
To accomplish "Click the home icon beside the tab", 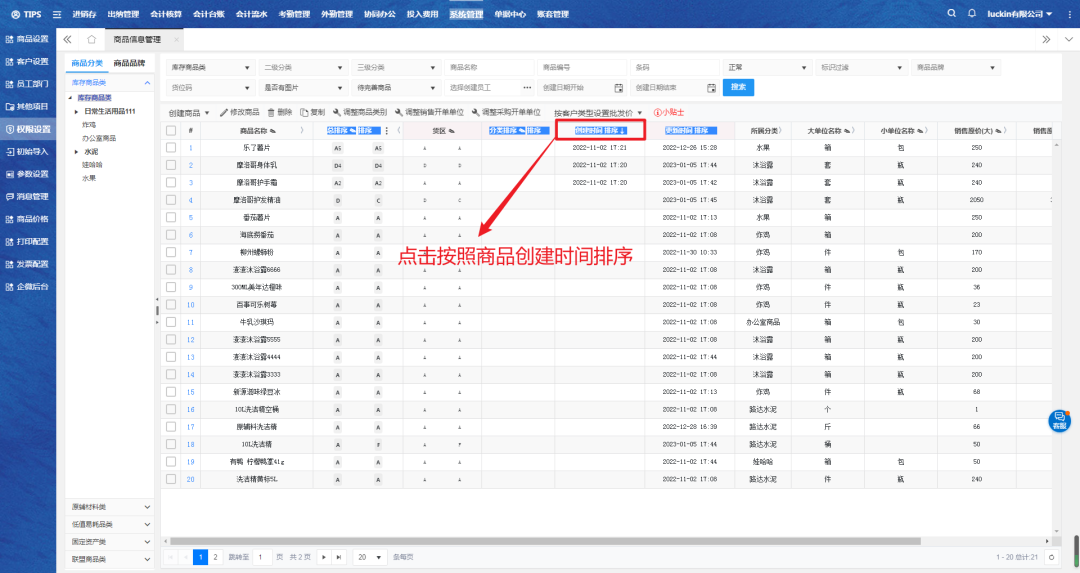I will (91, 39).
